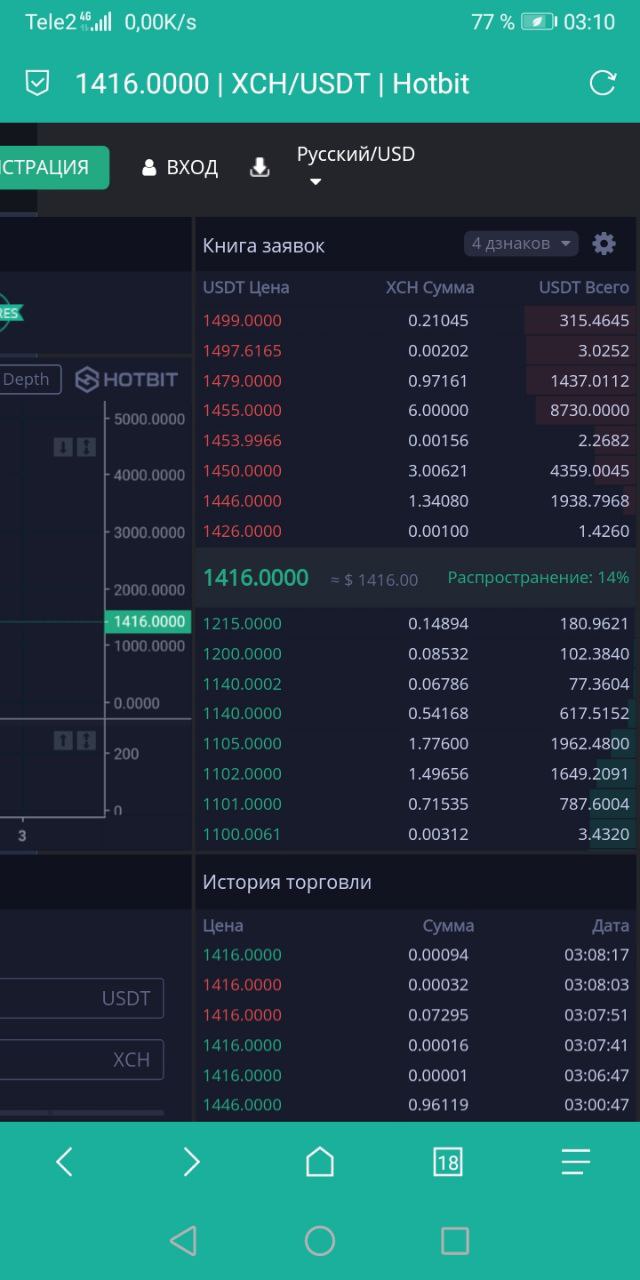Click the Книга заявок heading
Screen dimensions: 640x1280
[x=264, y=246]
